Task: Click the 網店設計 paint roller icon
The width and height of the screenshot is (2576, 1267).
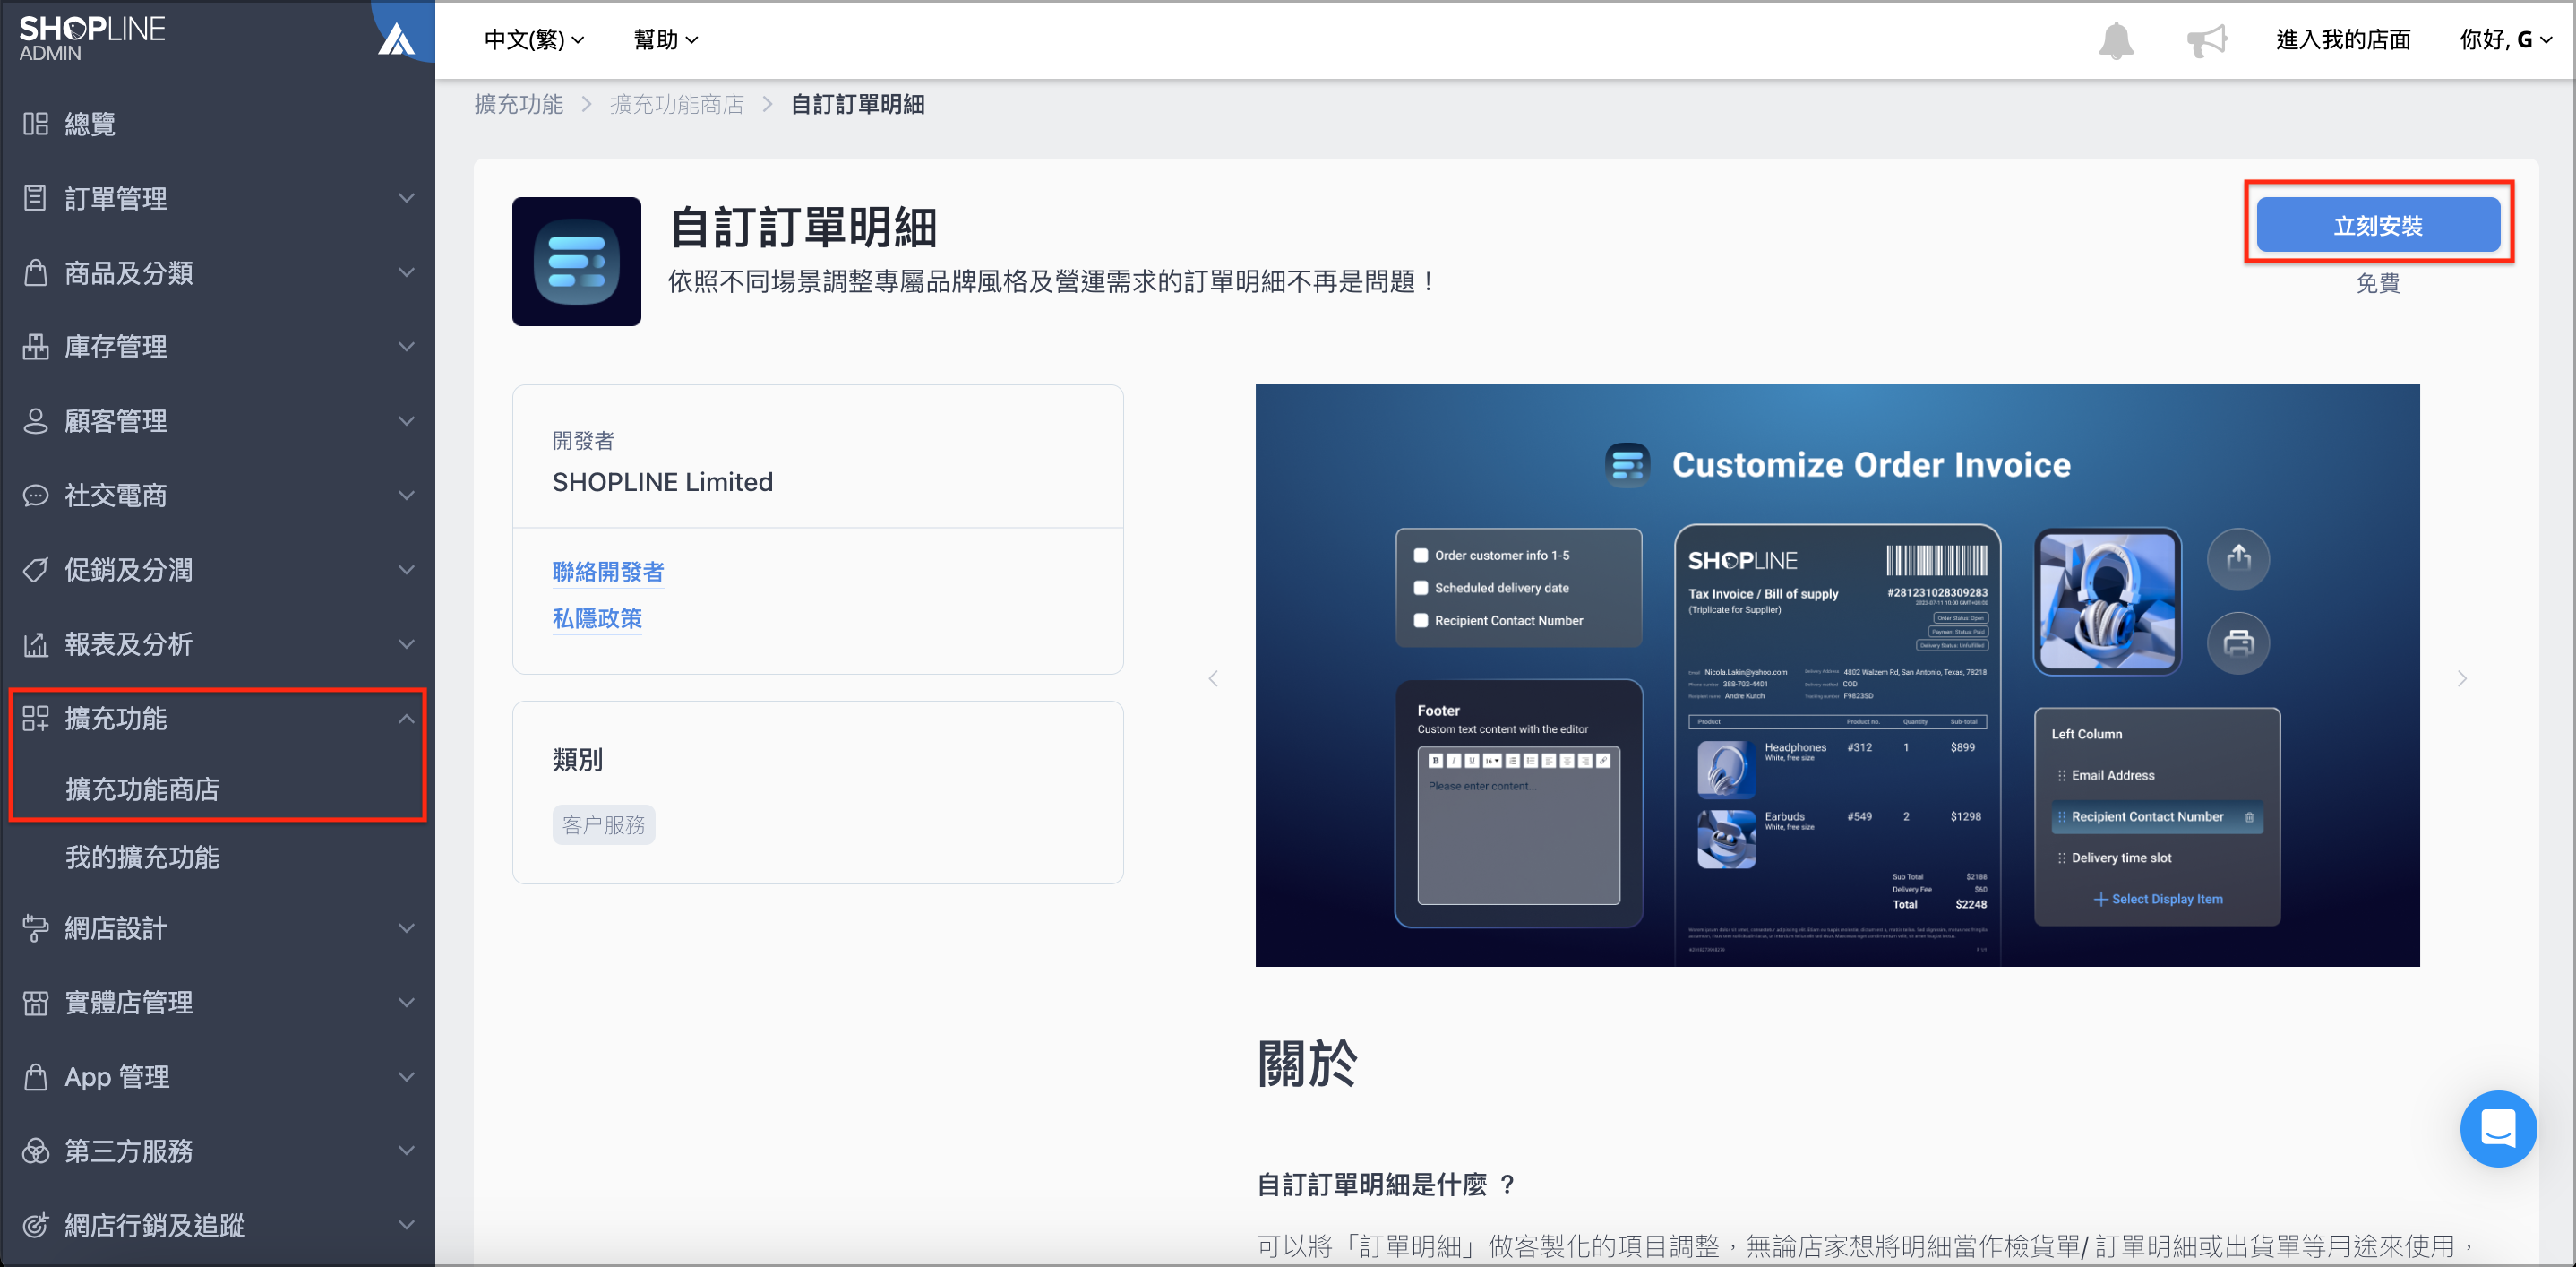Action: (x=36, y=928)
